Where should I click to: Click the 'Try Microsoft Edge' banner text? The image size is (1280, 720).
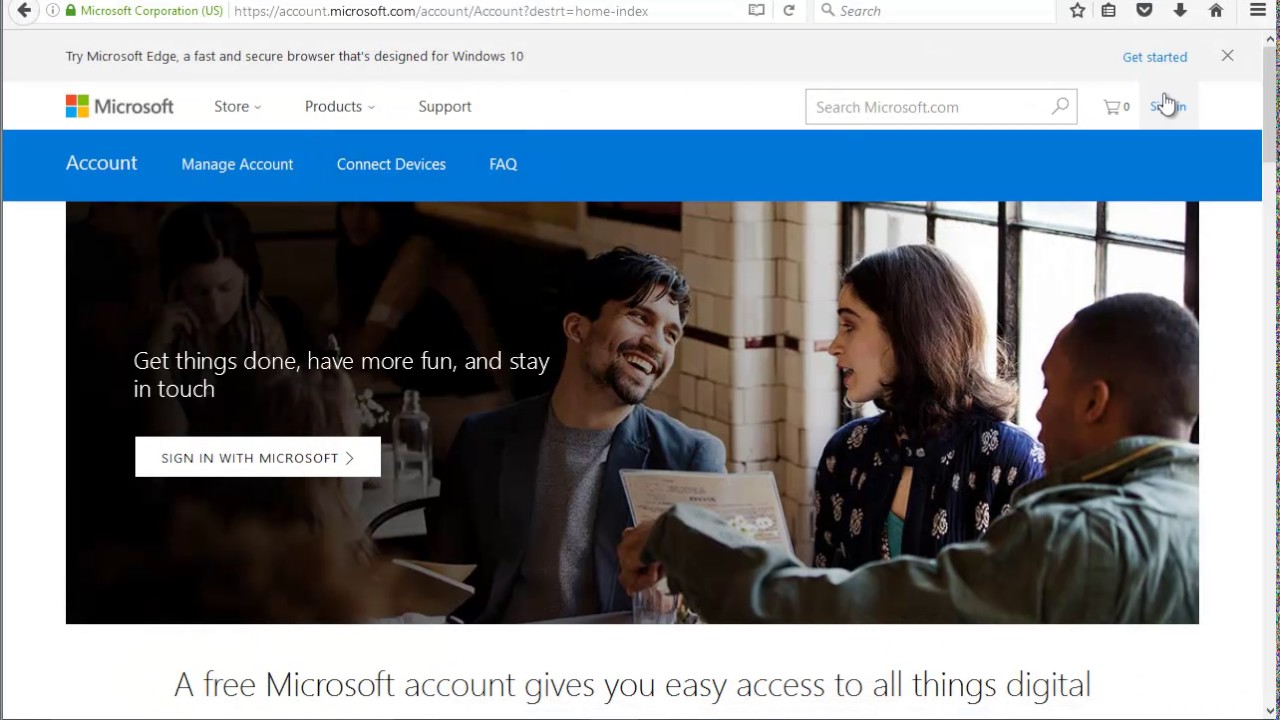(294, 56)
